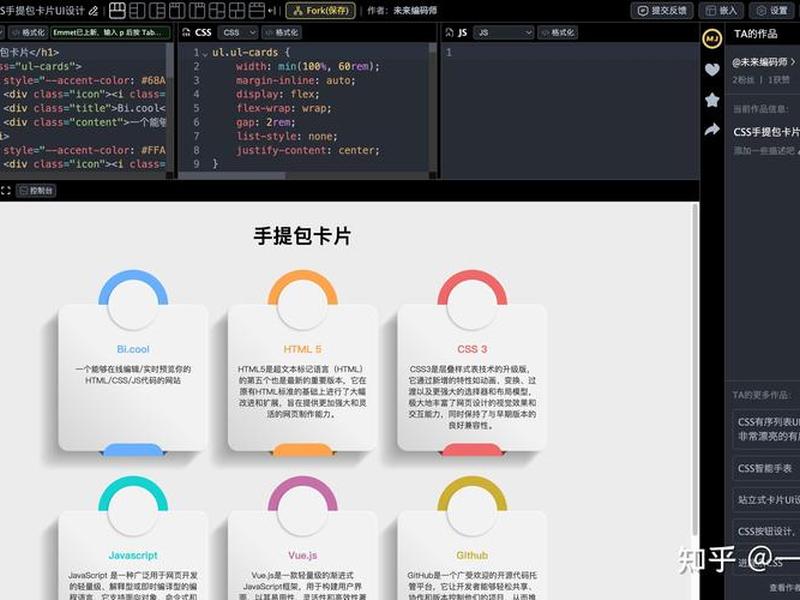Screen dimensions: 800x600
Task: Click the Javascript card title
Action: click(133, 556)
